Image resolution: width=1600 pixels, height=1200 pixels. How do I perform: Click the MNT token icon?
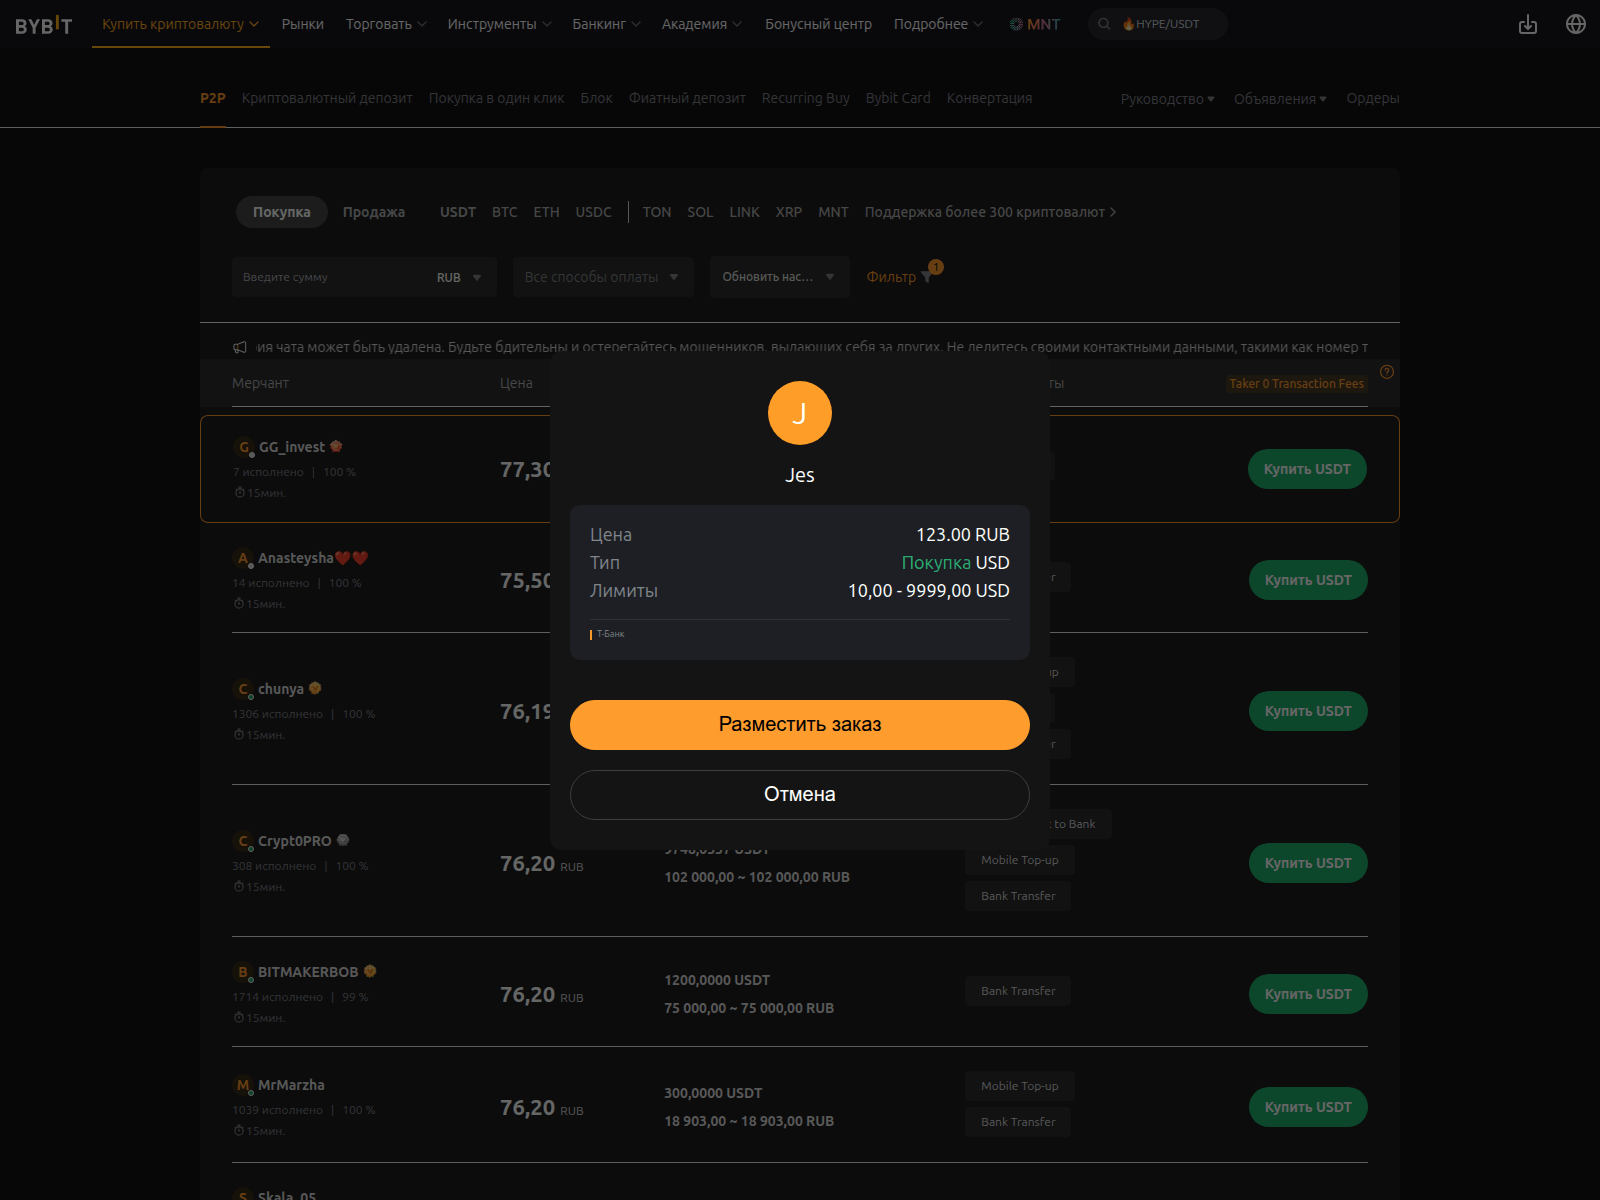point(1016,24)
